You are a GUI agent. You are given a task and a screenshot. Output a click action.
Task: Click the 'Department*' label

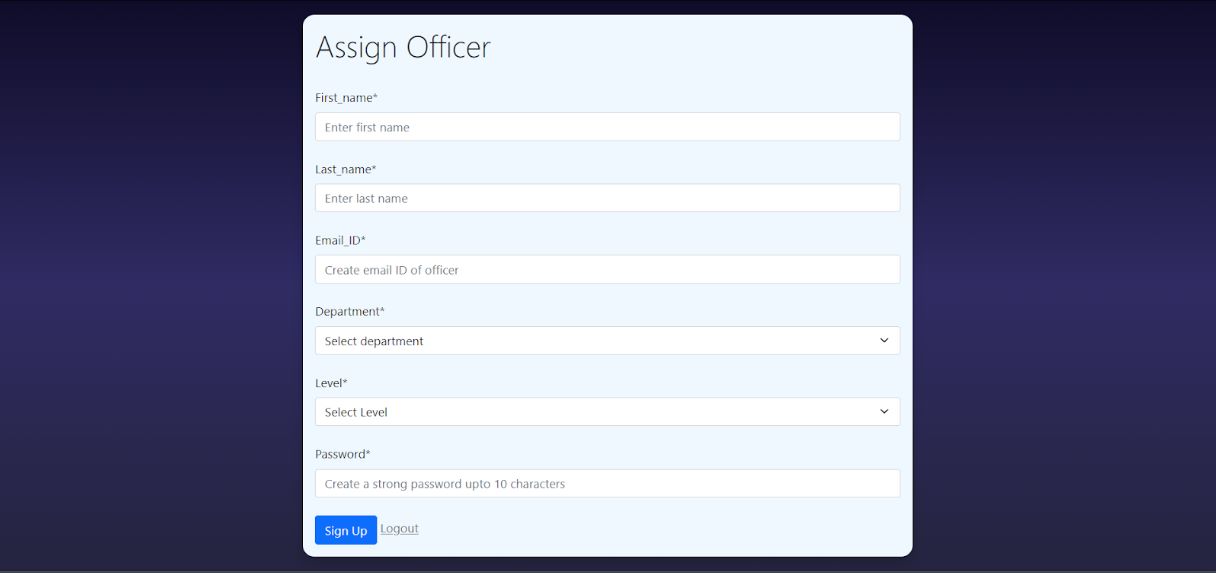click(350, 312)
